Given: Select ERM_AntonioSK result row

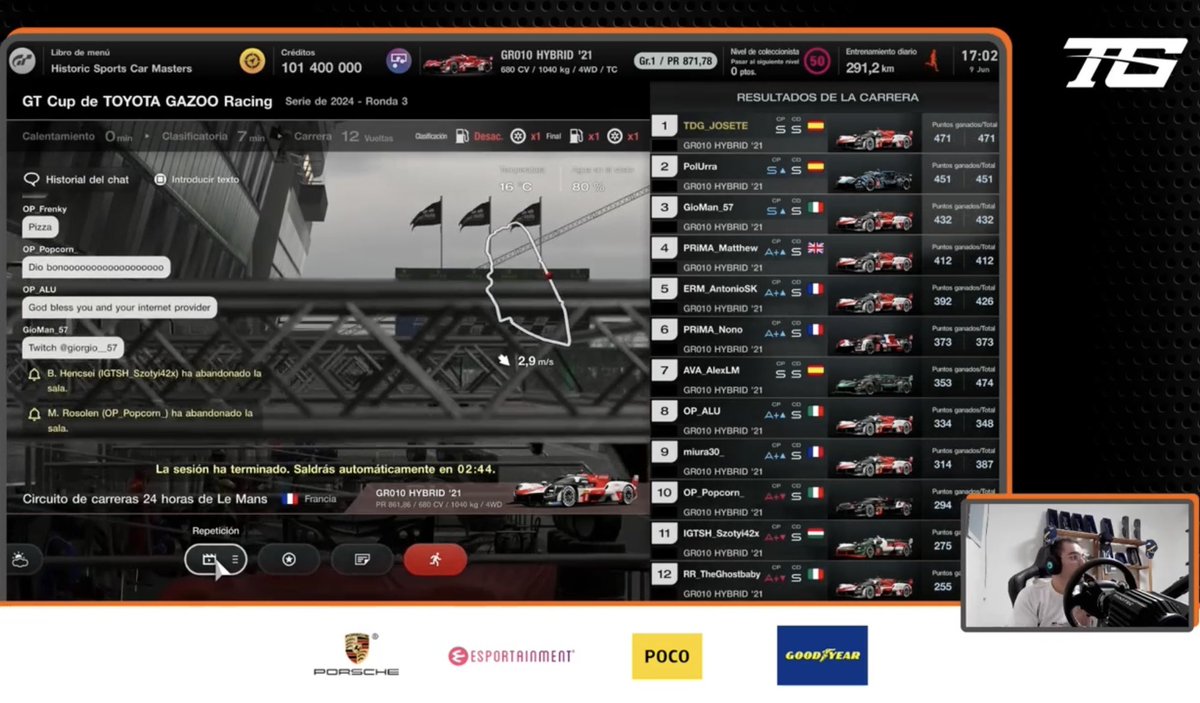Looking at the screenshot, I should click(825, 295).
